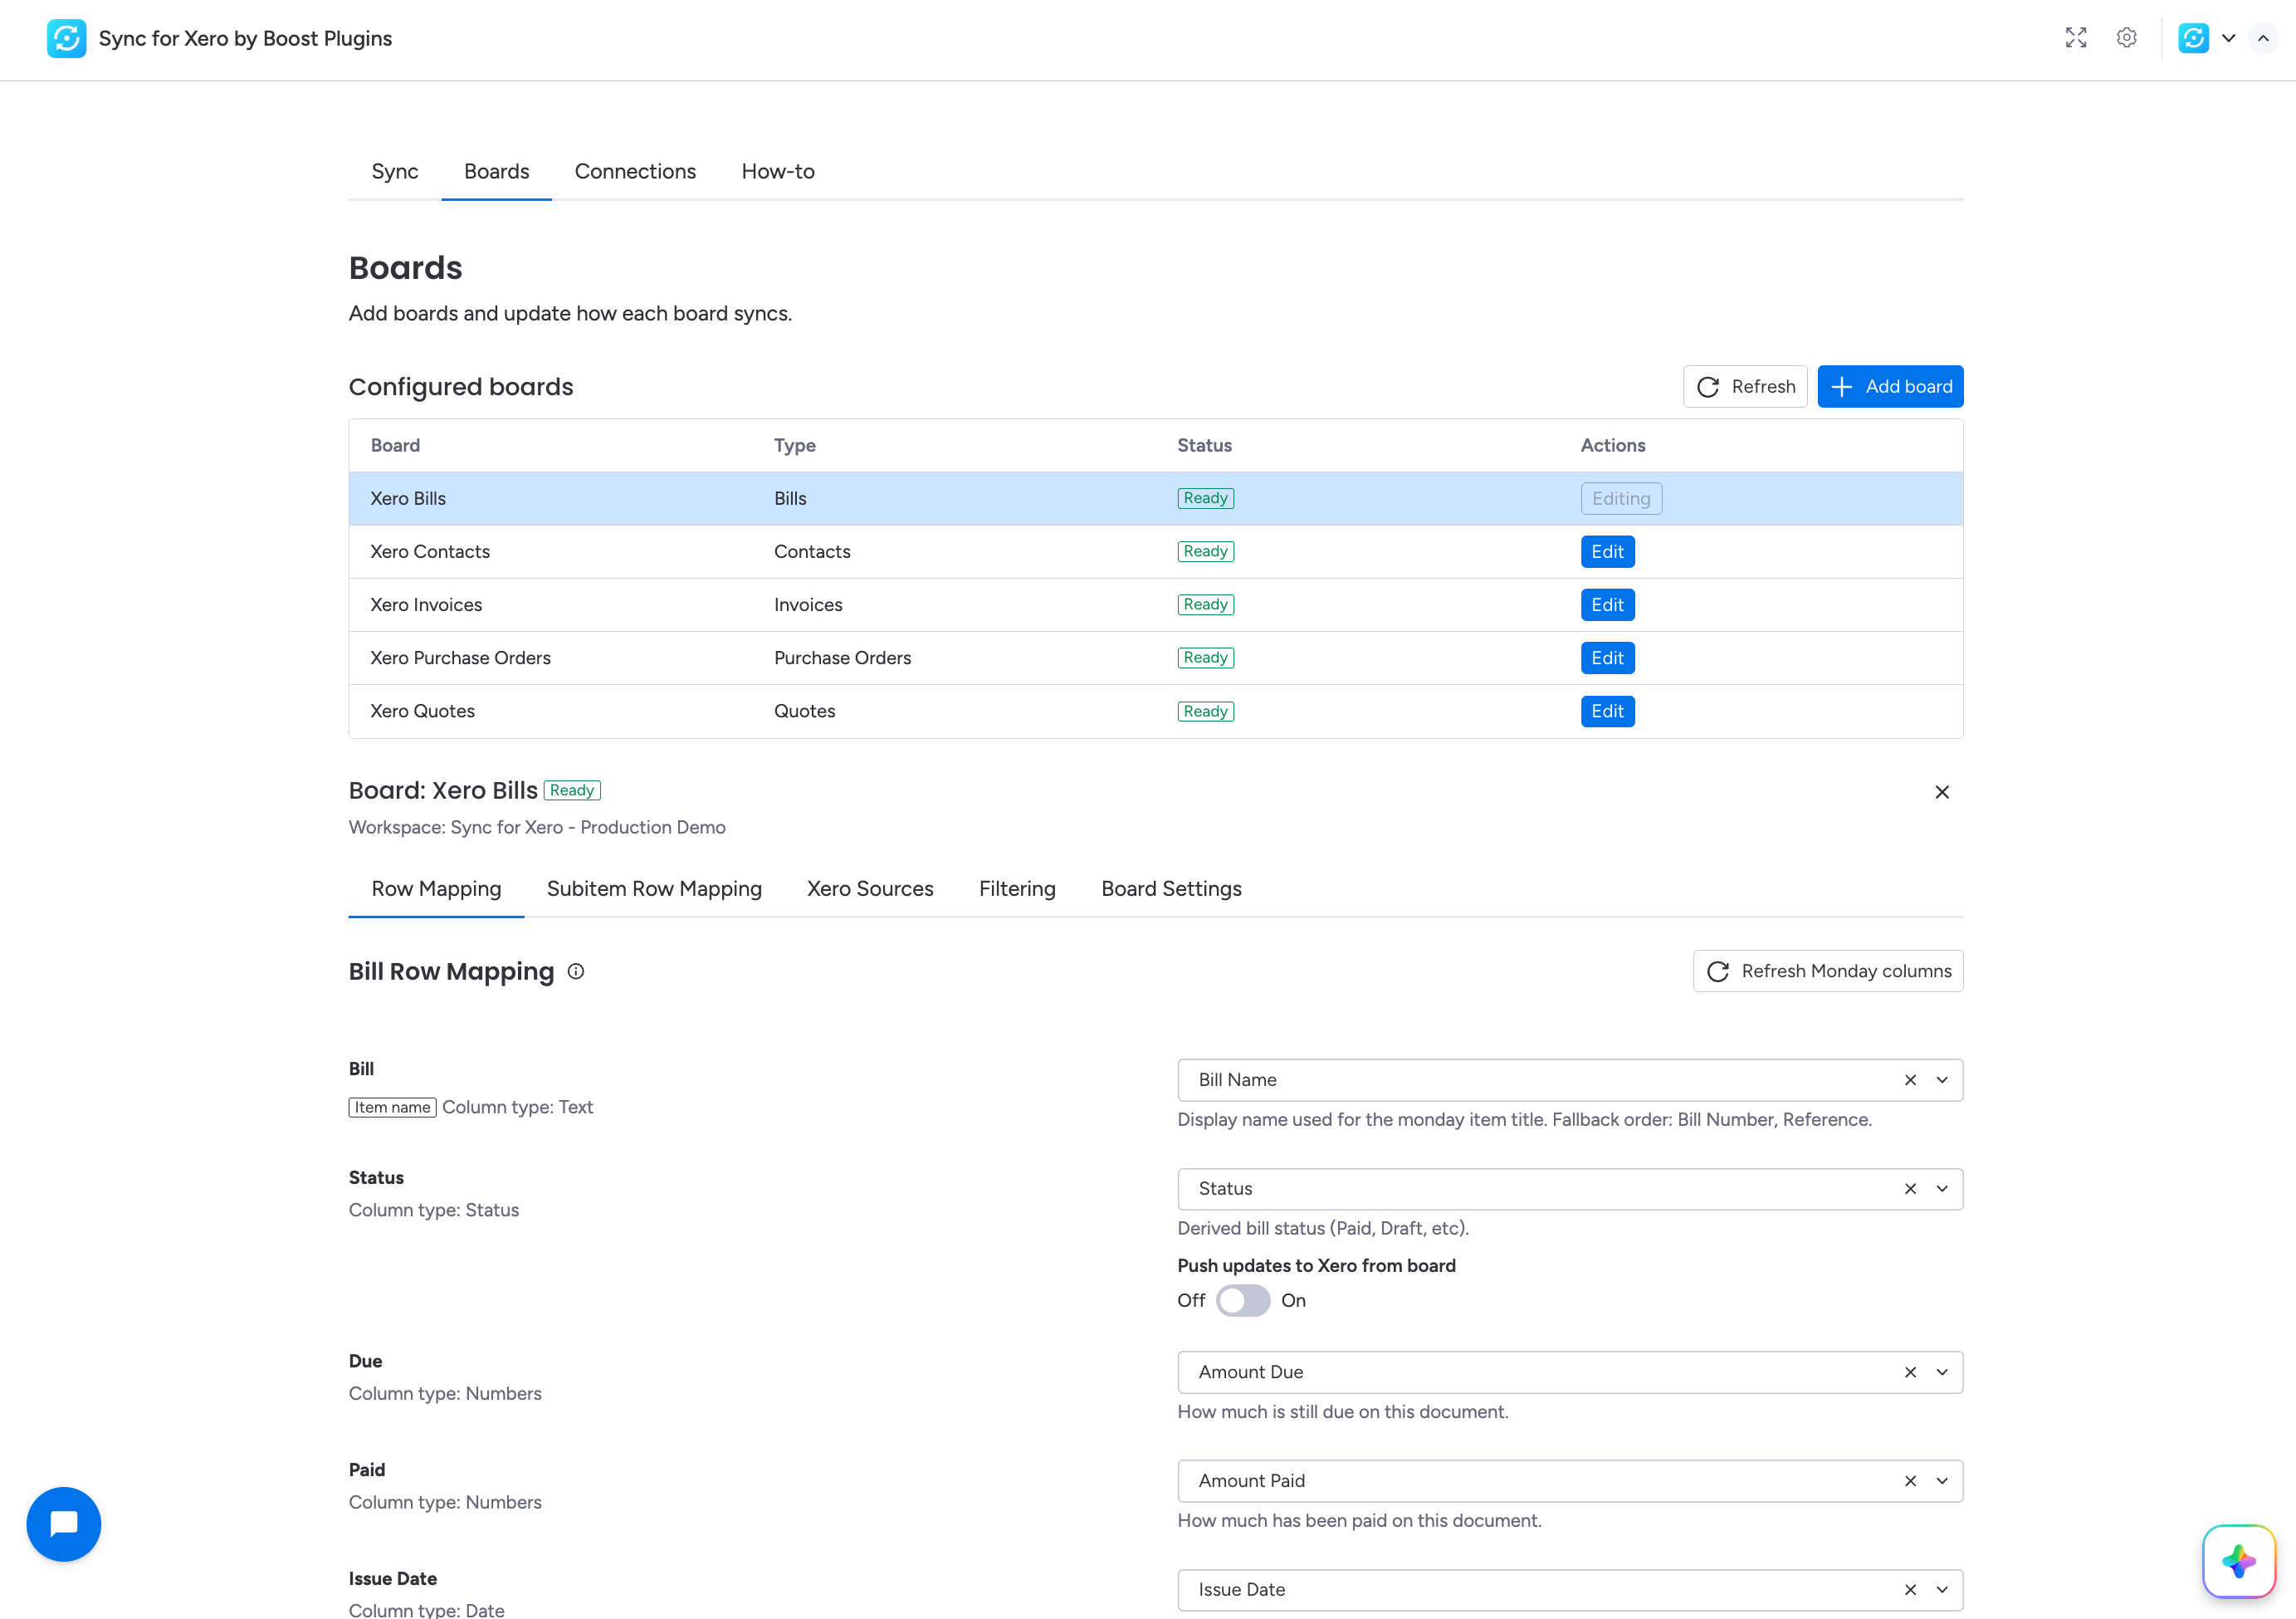Select the Xero Contacts board name
The height and width of the screenshot is (1619, 2296).
(430, 552)
